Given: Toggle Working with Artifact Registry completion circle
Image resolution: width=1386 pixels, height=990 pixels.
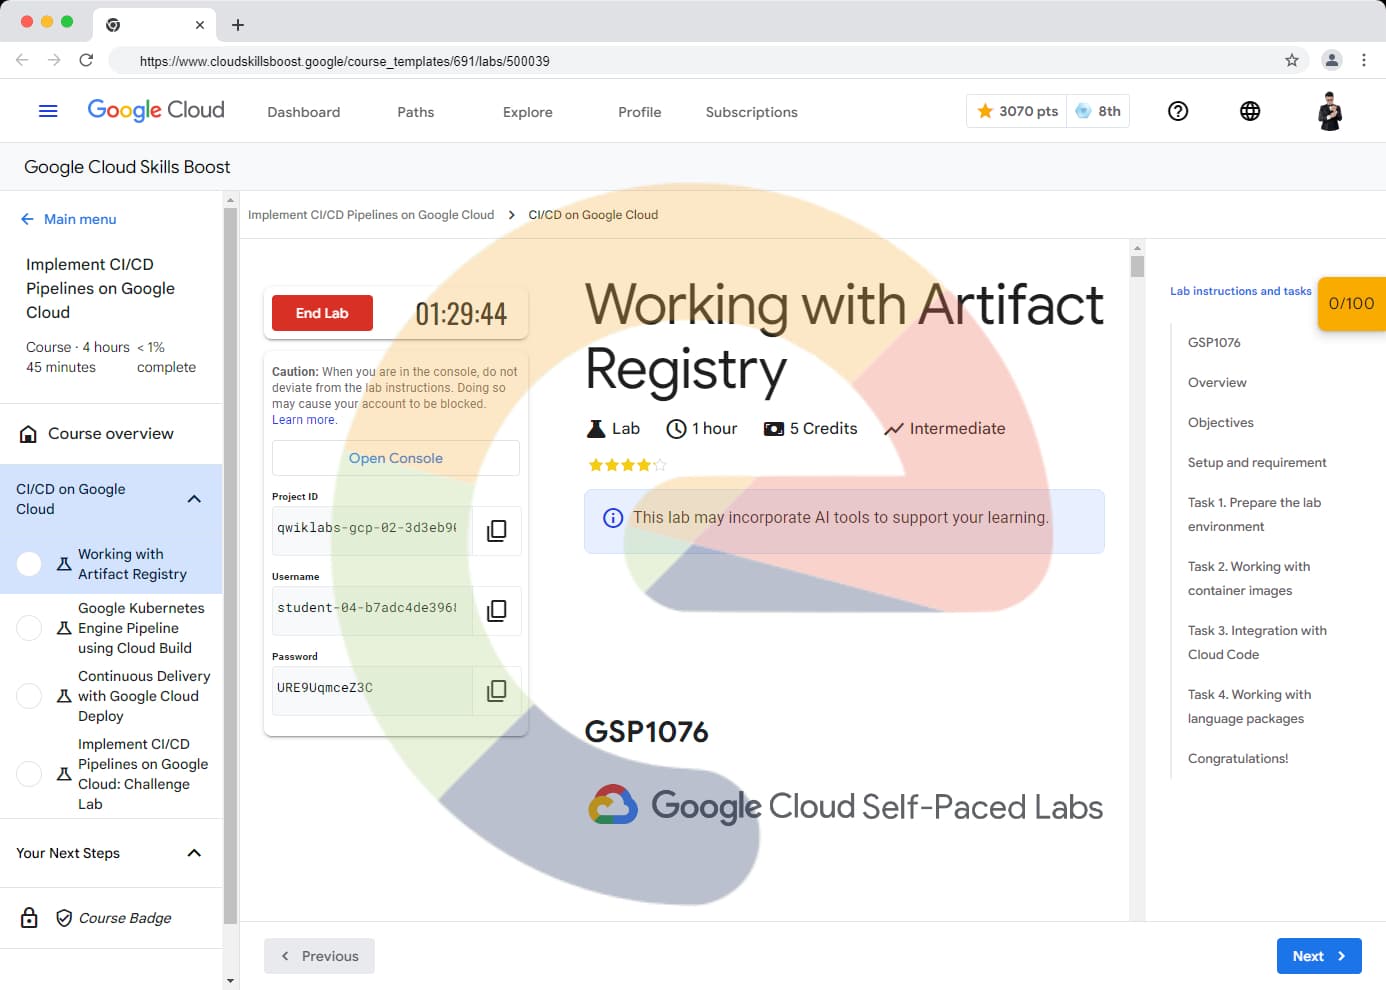Looking at the screenshot, I should [29, 564].
